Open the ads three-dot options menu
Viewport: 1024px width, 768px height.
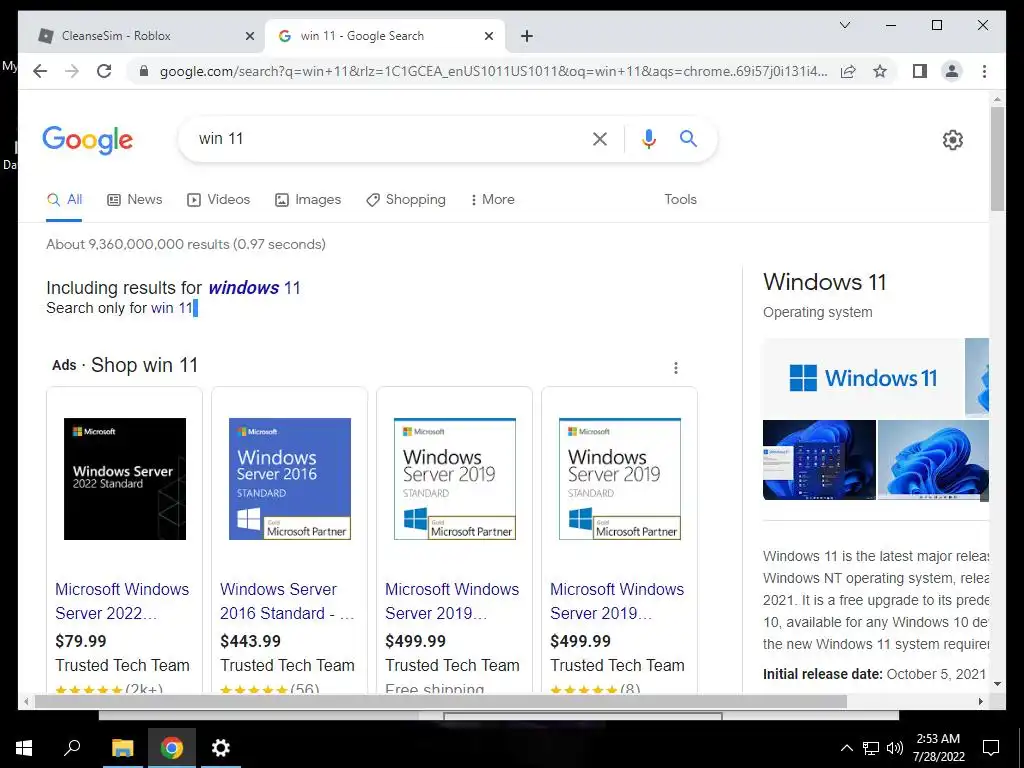click(675, 368)
